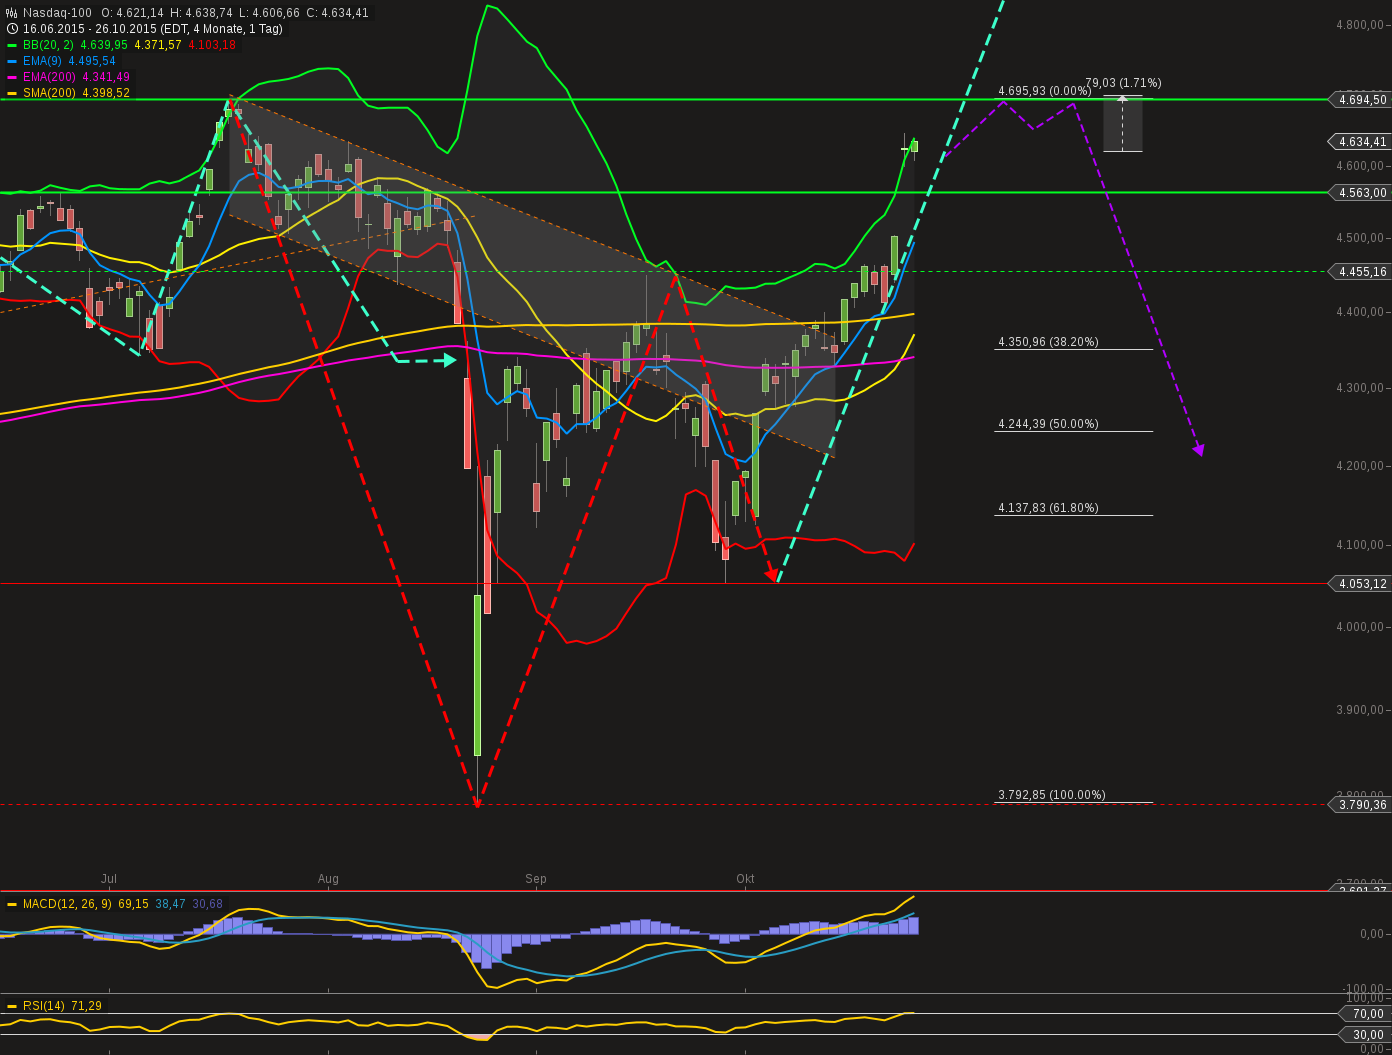The height and width of the screenshot is (1055, 1392).
Task: Click the 3.900,00 axis price label
Action: click(1360, 710)
